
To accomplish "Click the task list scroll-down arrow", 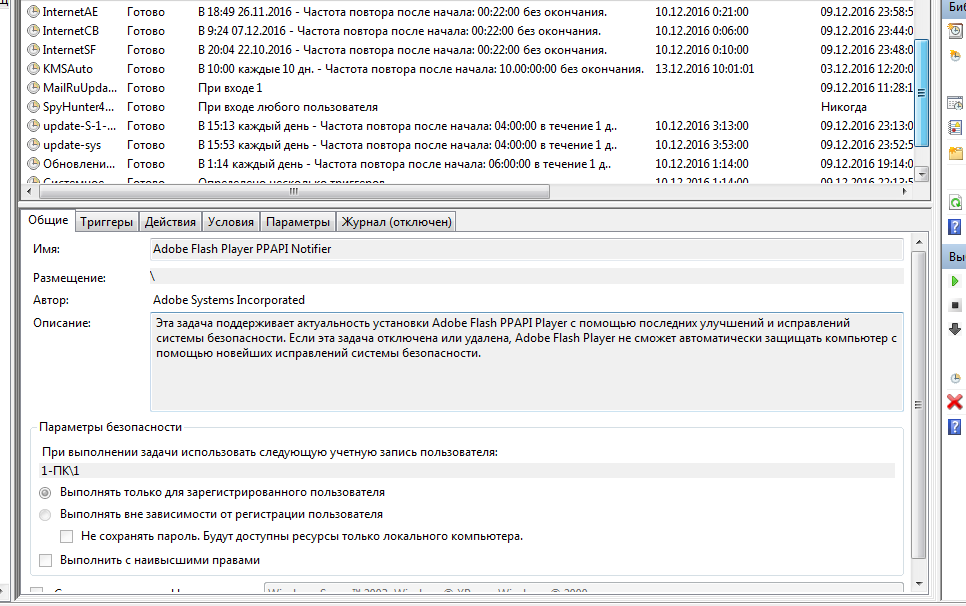I will [924, 174].
